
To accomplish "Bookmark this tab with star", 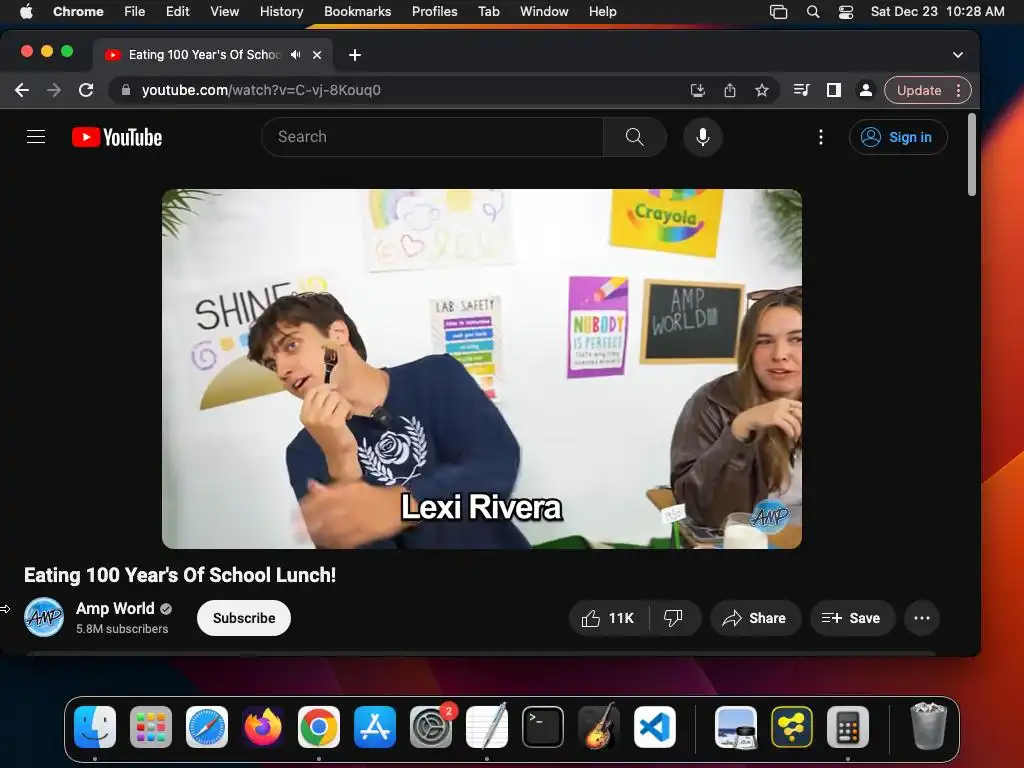I will click(761, 90).
